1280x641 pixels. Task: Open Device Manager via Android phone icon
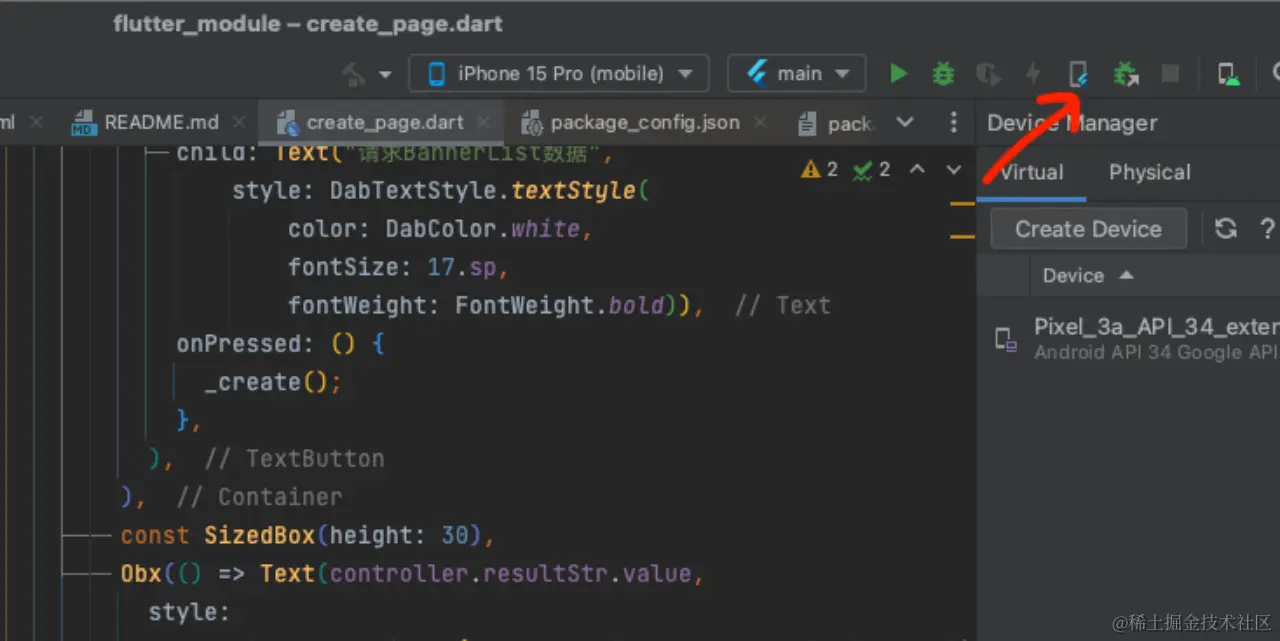click(x=1228, y=73)
